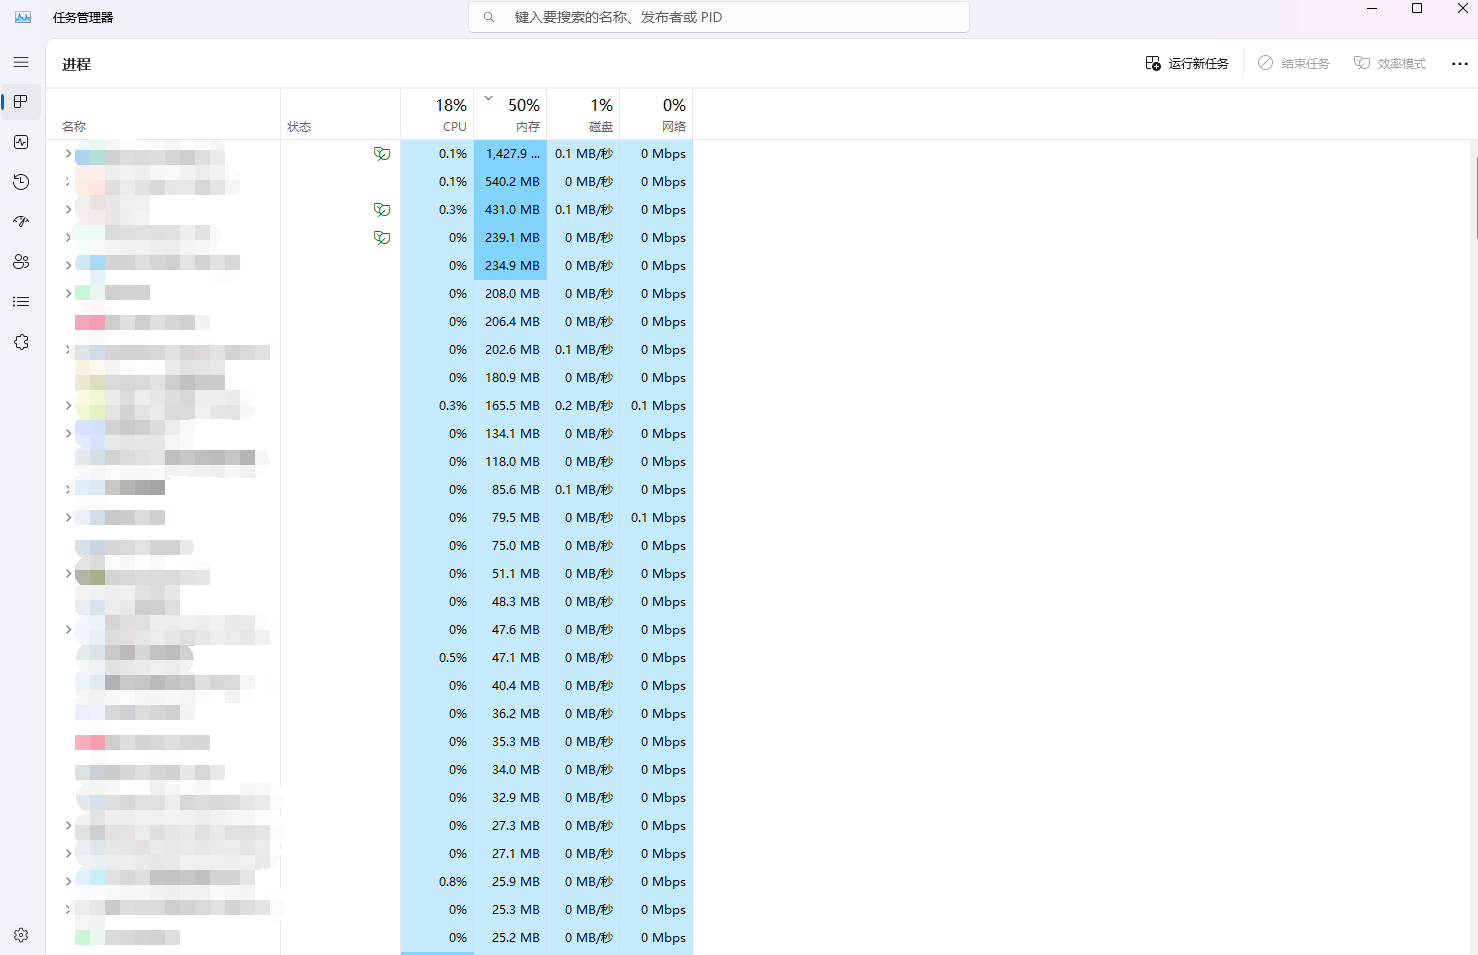Select the 25.2 MB memory cell

pos(510,938)
